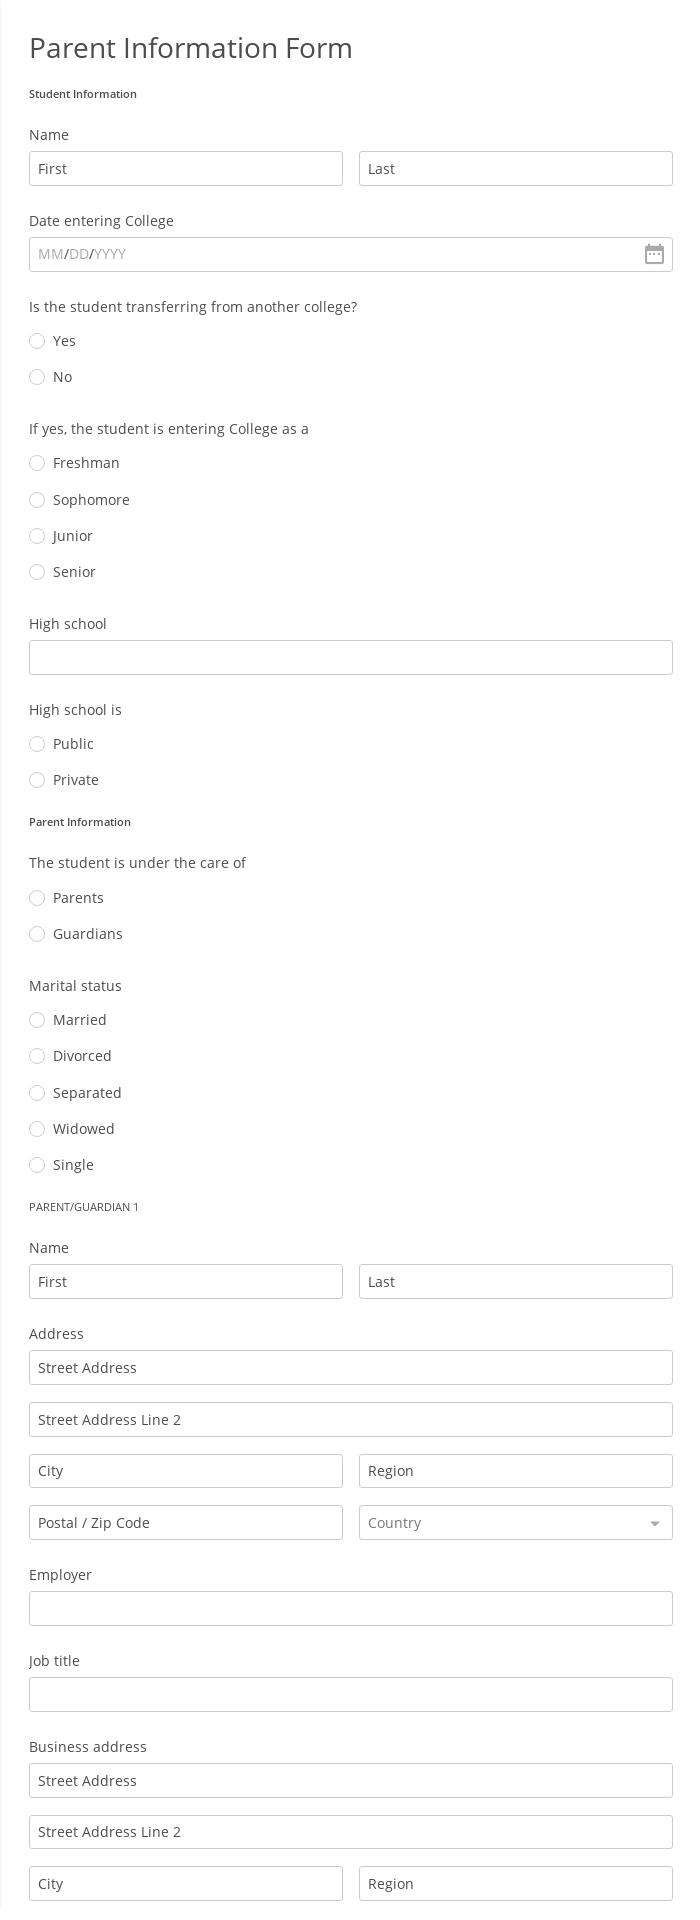Select Yes for transferring from another college
The width and height of the screenshot is (700, 1920).
coord(37,341)
